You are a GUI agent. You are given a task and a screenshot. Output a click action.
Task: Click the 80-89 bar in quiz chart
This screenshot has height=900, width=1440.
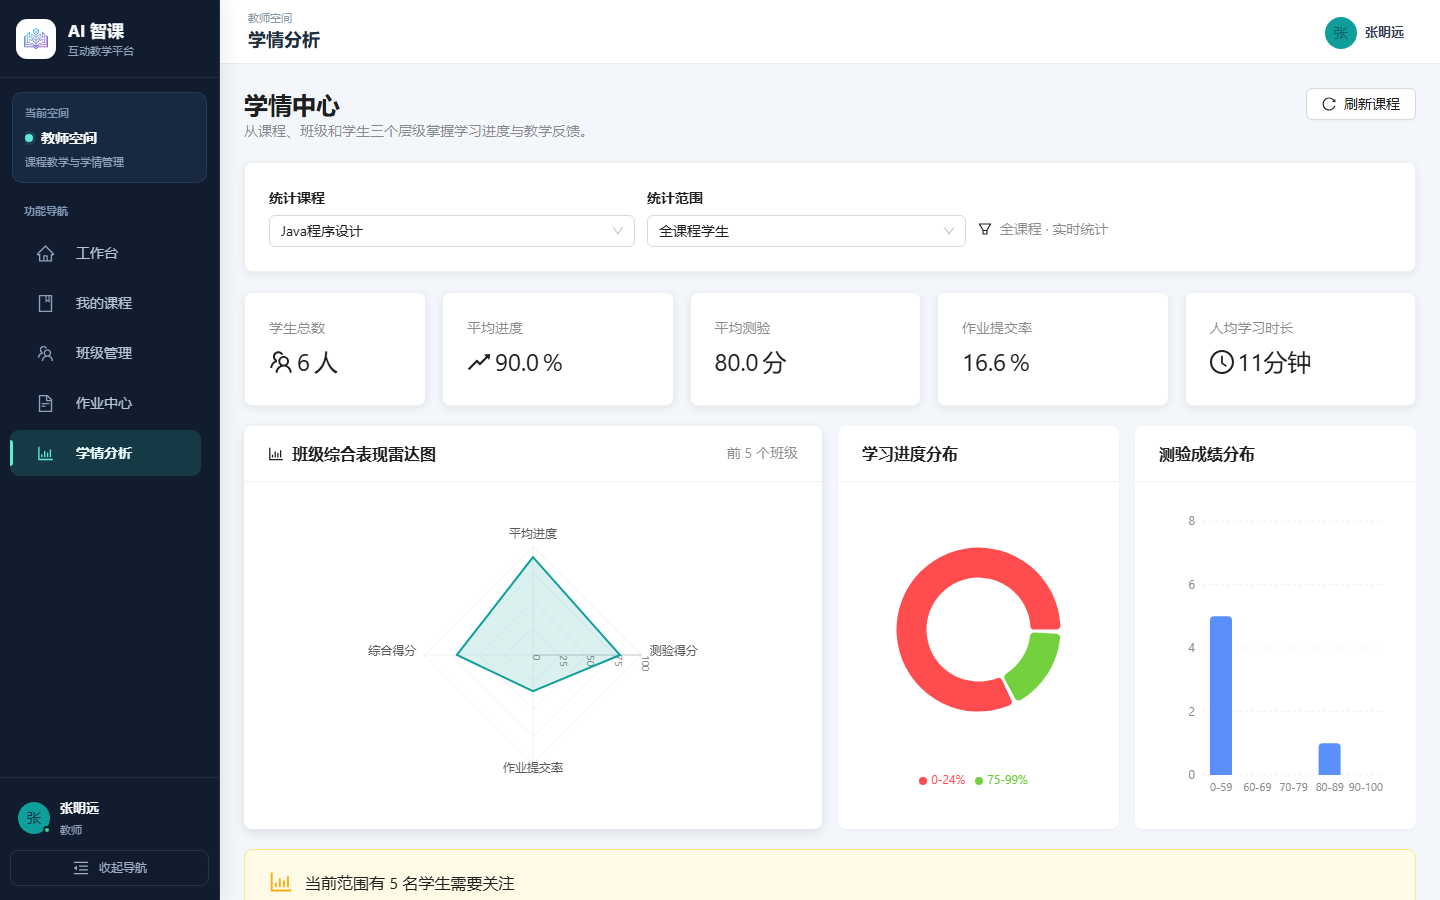(x=1329, y=759)
